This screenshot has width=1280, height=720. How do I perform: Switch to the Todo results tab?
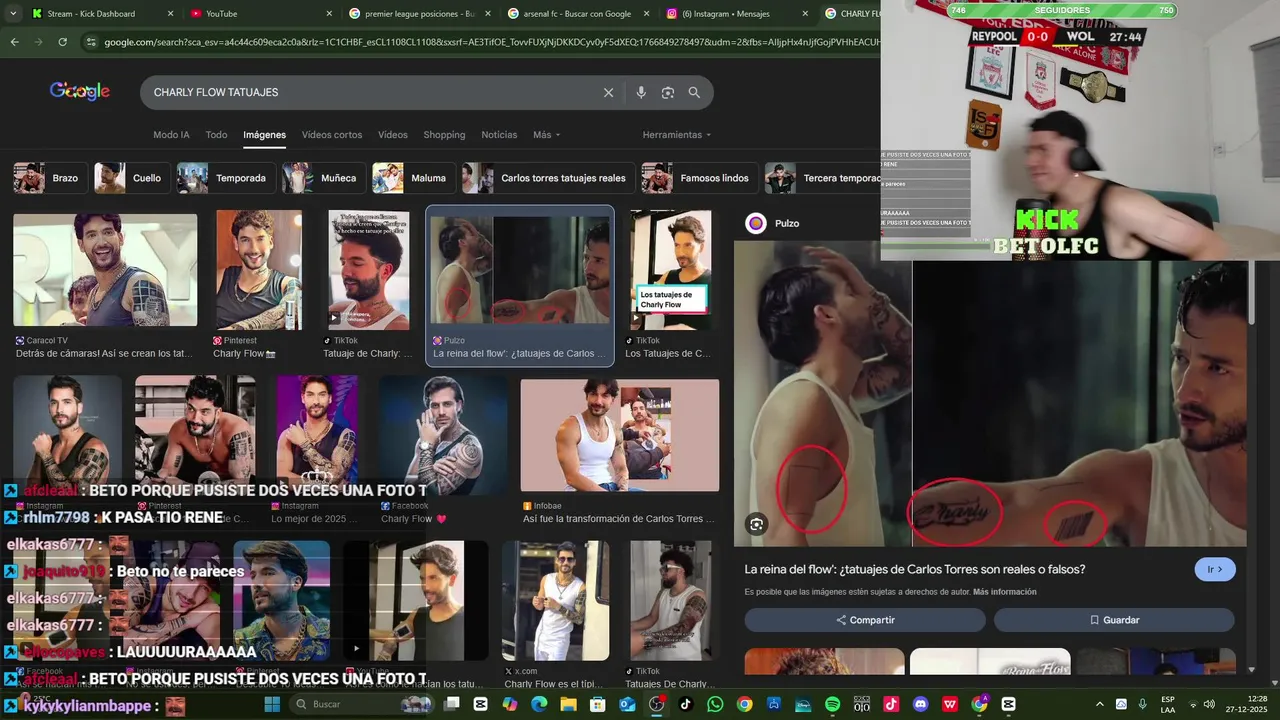coord(216,135)
